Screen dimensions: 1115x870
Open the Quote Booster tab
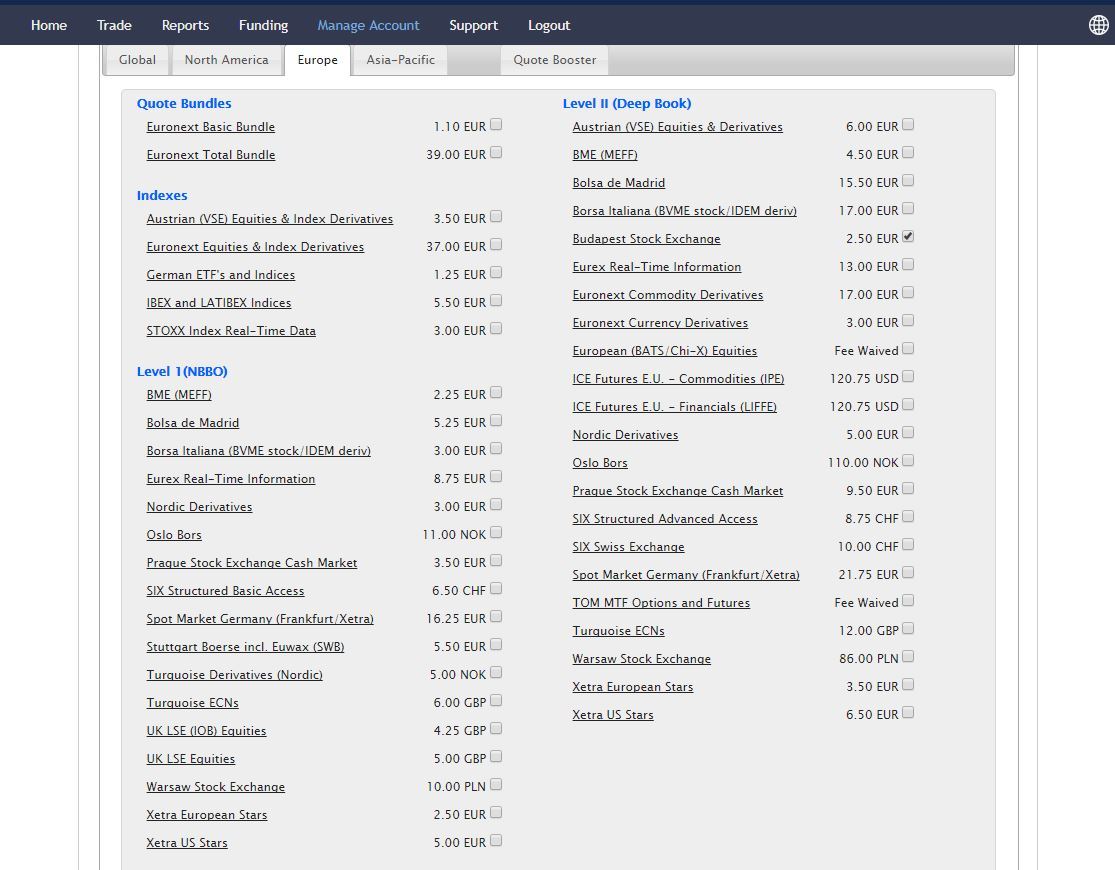[x=555, y=60]
